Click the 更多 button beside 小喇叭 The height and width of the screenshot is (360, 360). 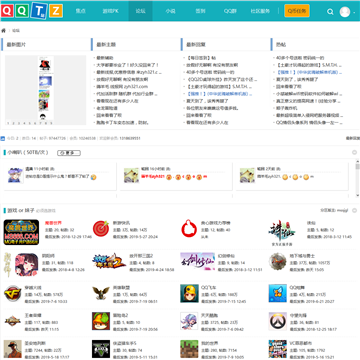point(69,153)
